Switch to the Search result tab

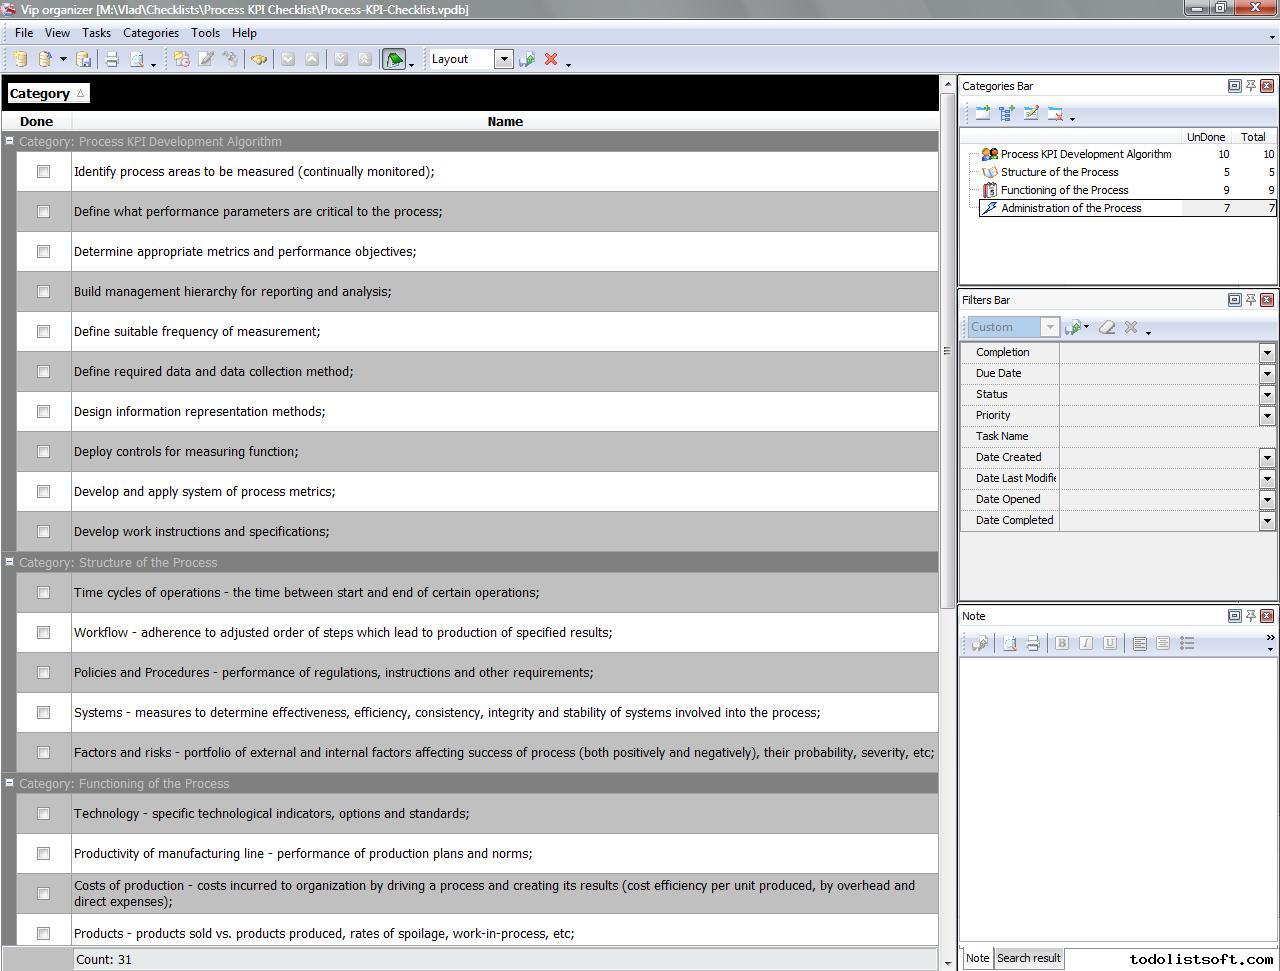1028,958
